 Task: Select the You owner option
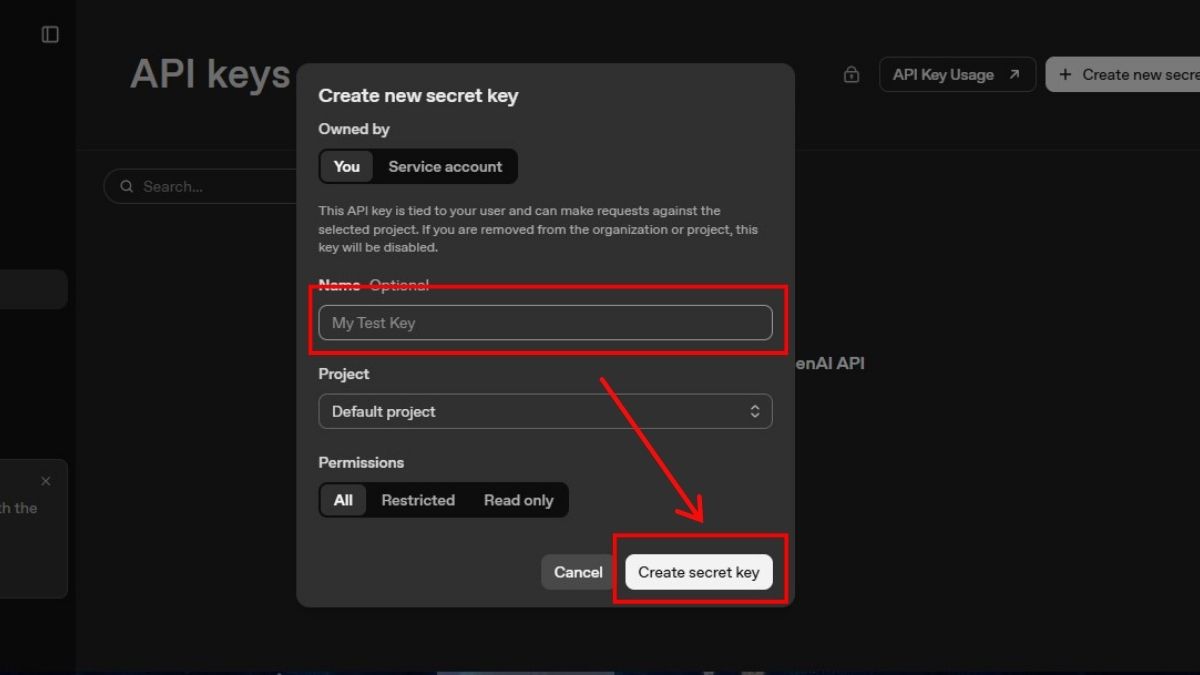tap(347, 167)
